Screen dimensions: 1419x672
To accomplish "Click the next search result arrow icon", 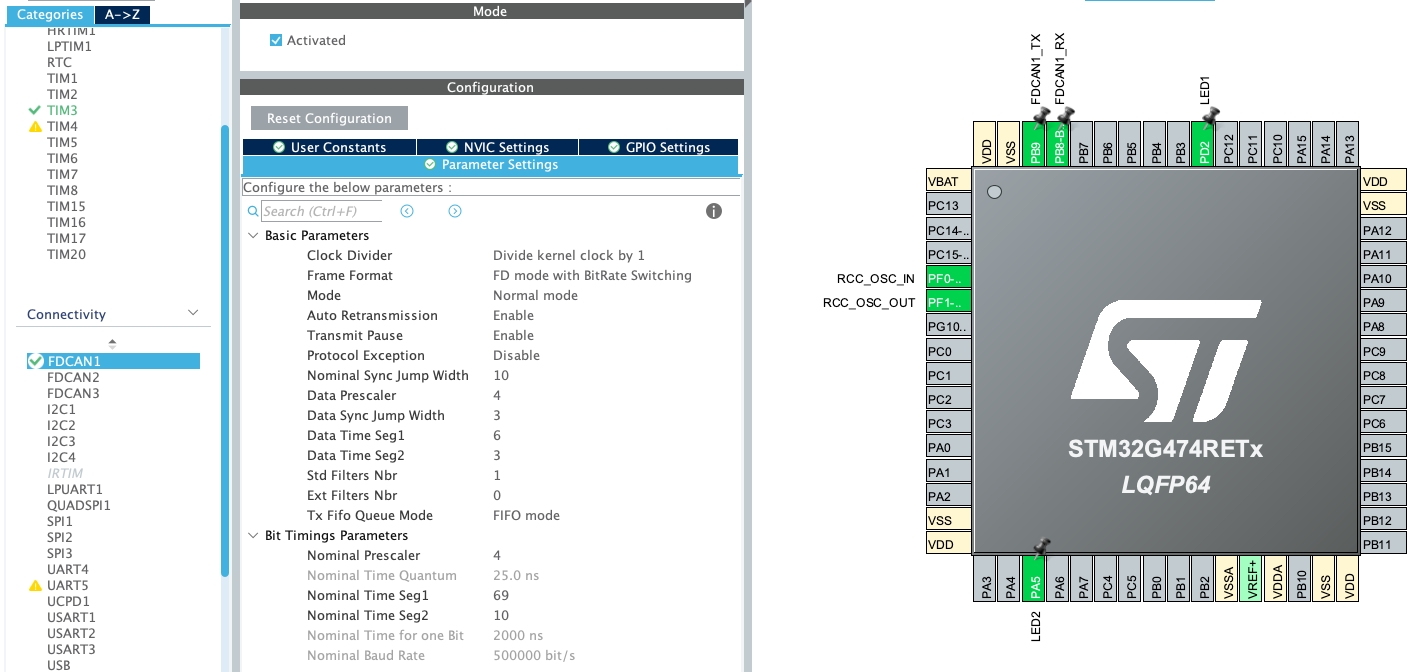I will point(455,211).
